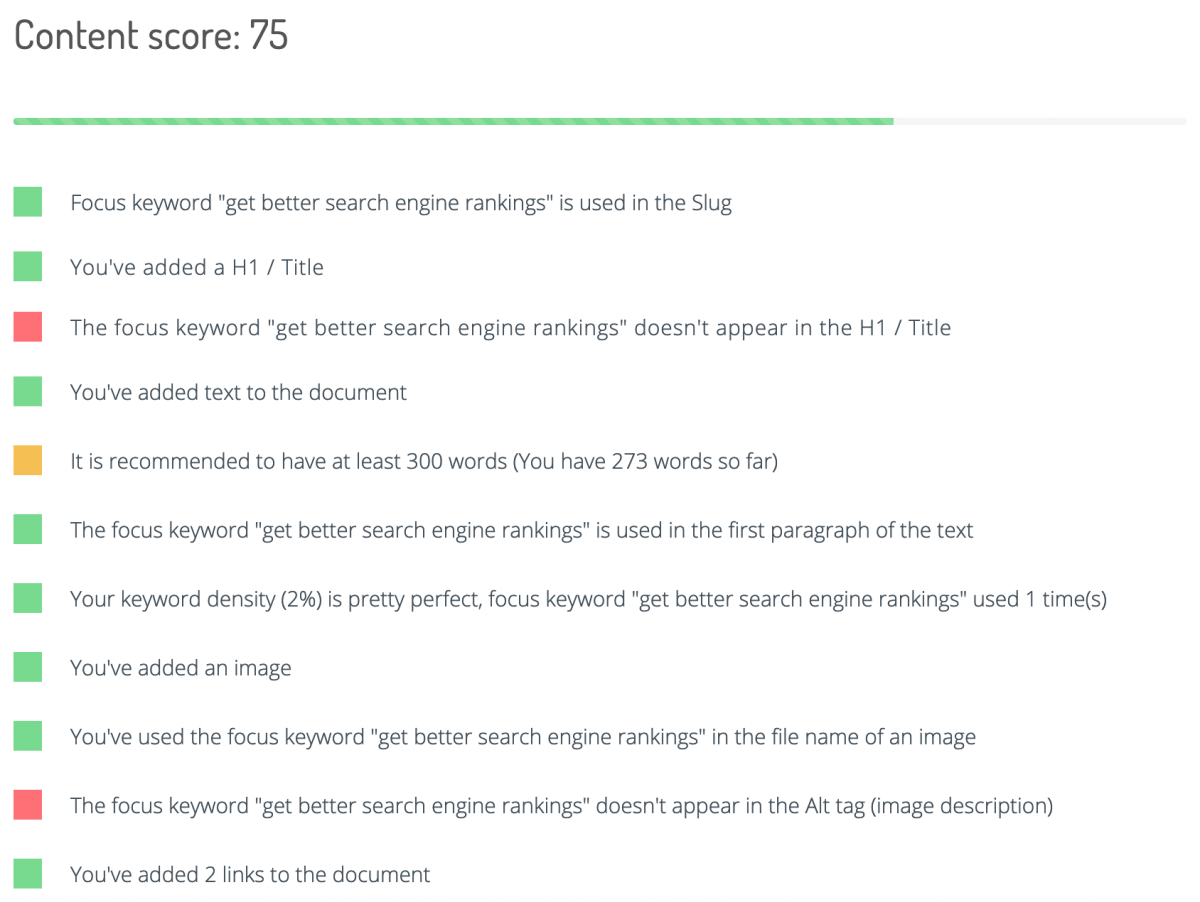This screenshot has width=1200, height=902.
Task: Click the Content score: 75 heading
Action: click(151, 36)
